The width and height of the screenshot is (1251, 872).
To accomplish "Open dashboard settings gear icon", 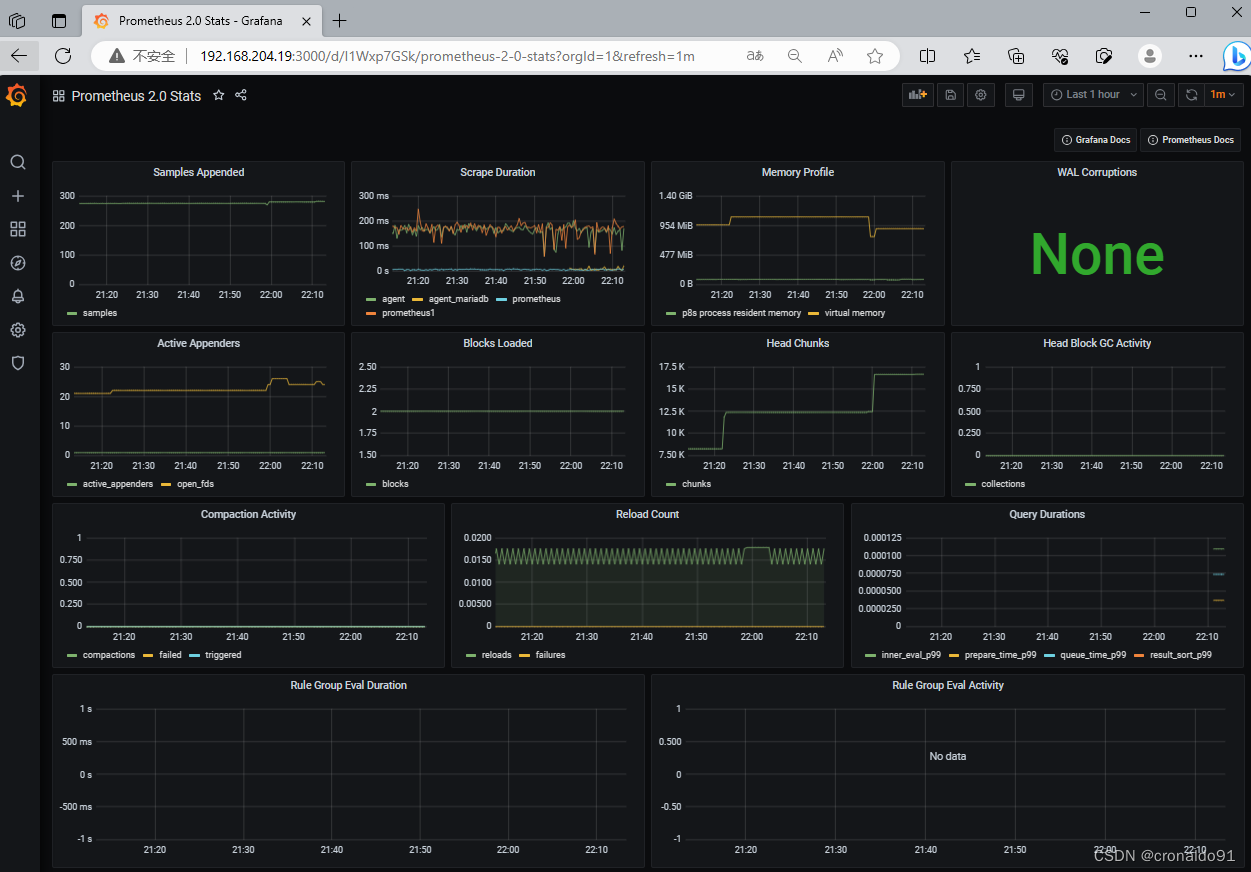I will pyautogui.click(x=981, y=95).
